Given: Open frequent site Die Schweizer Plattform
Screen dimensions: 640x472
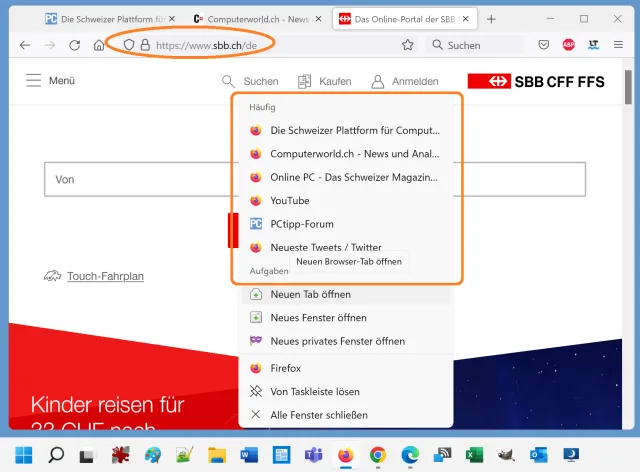Looking at the screenshot, I should pos(345,131).
